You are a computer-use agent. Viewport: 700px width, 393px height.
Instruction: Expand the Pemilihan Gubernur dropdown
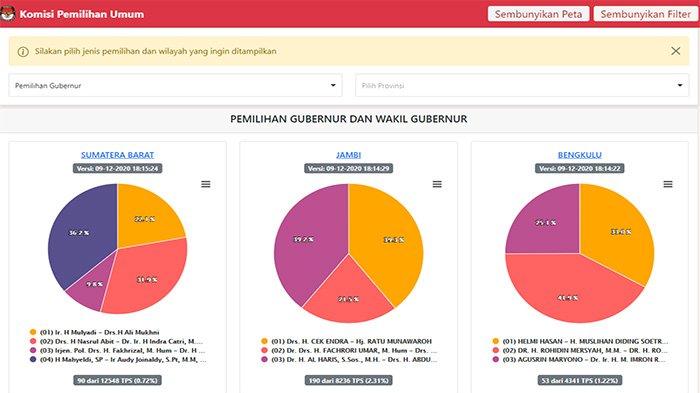coord(175,85)
